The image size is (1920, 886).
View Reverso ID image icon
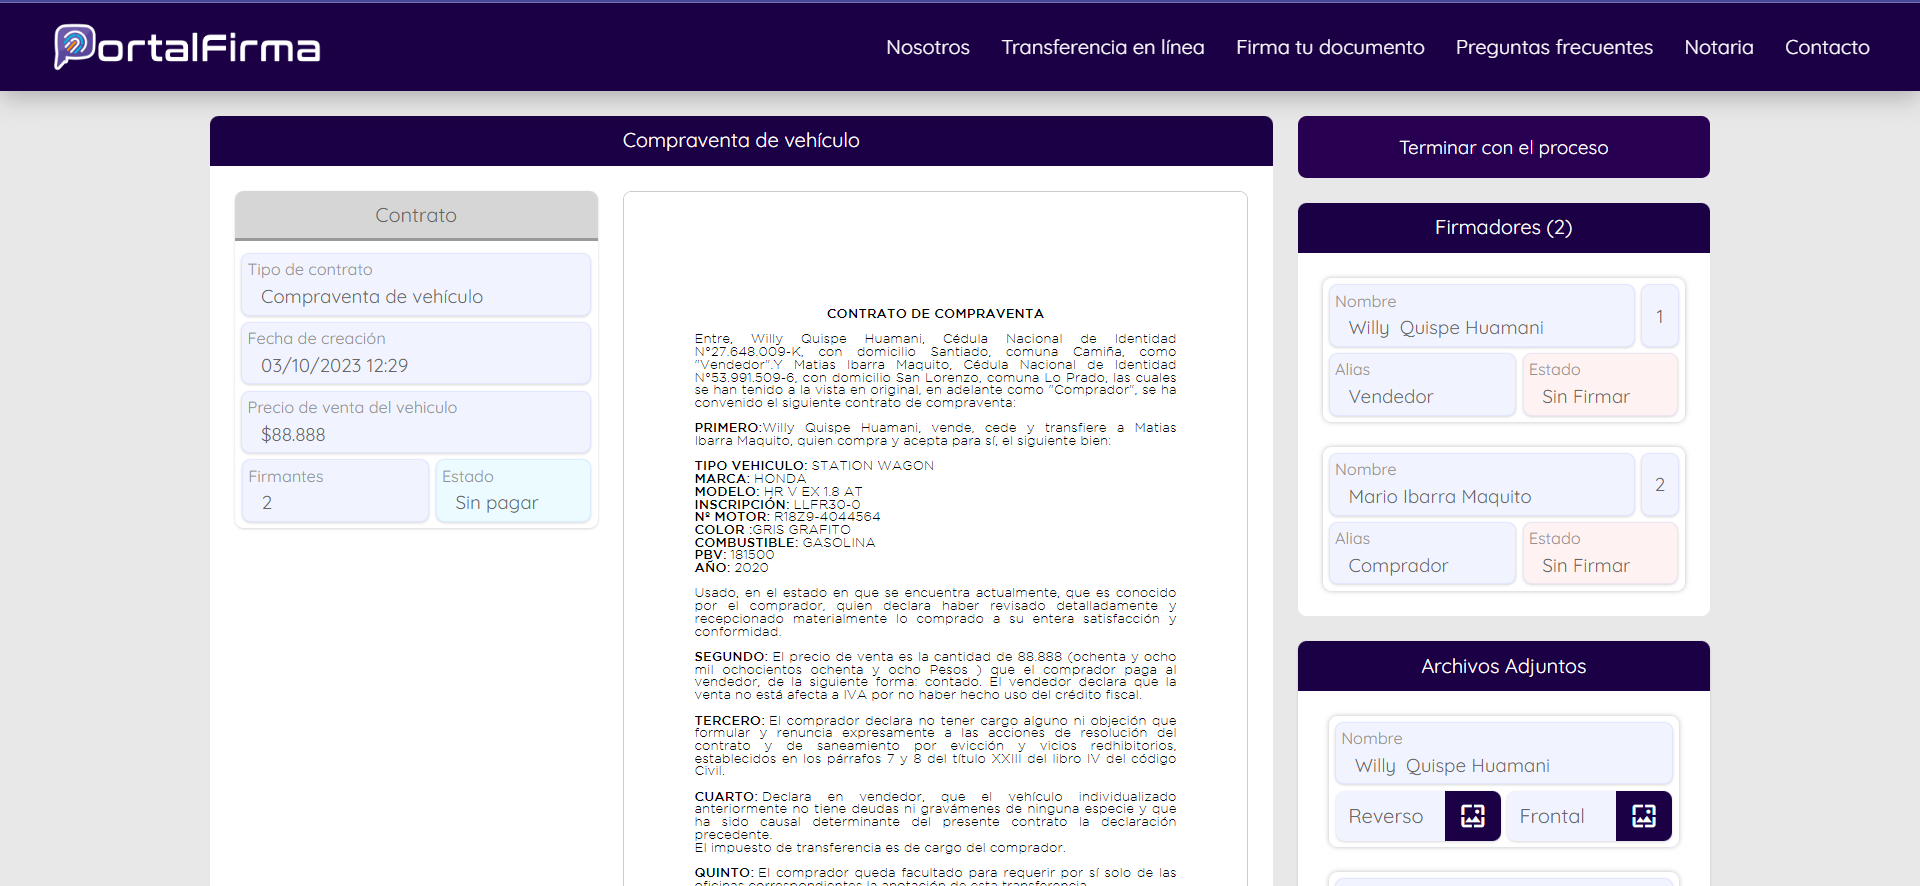pyautogui.click(x=1472, y=816)
